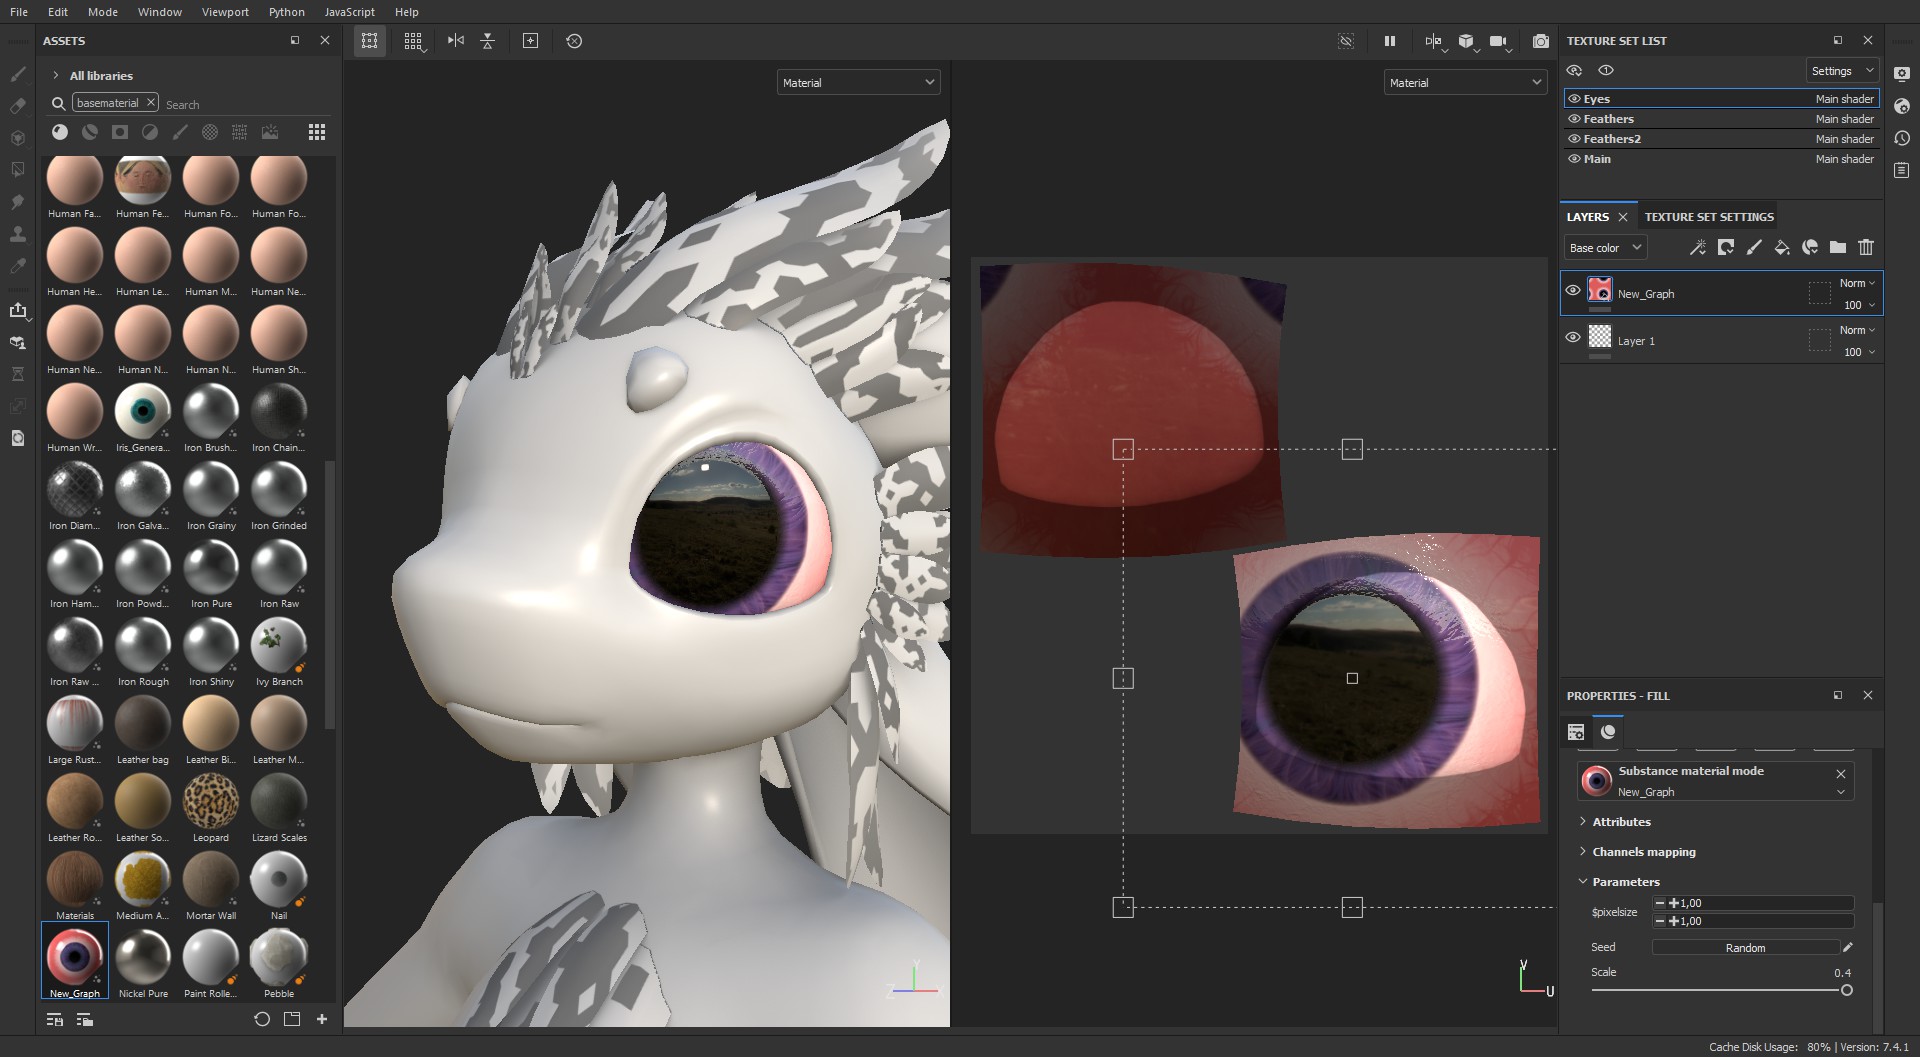The width and height of the screenshot is (1920, 1057).
Task: Pause the viewport rendering engine
Action: (1389, 41)
